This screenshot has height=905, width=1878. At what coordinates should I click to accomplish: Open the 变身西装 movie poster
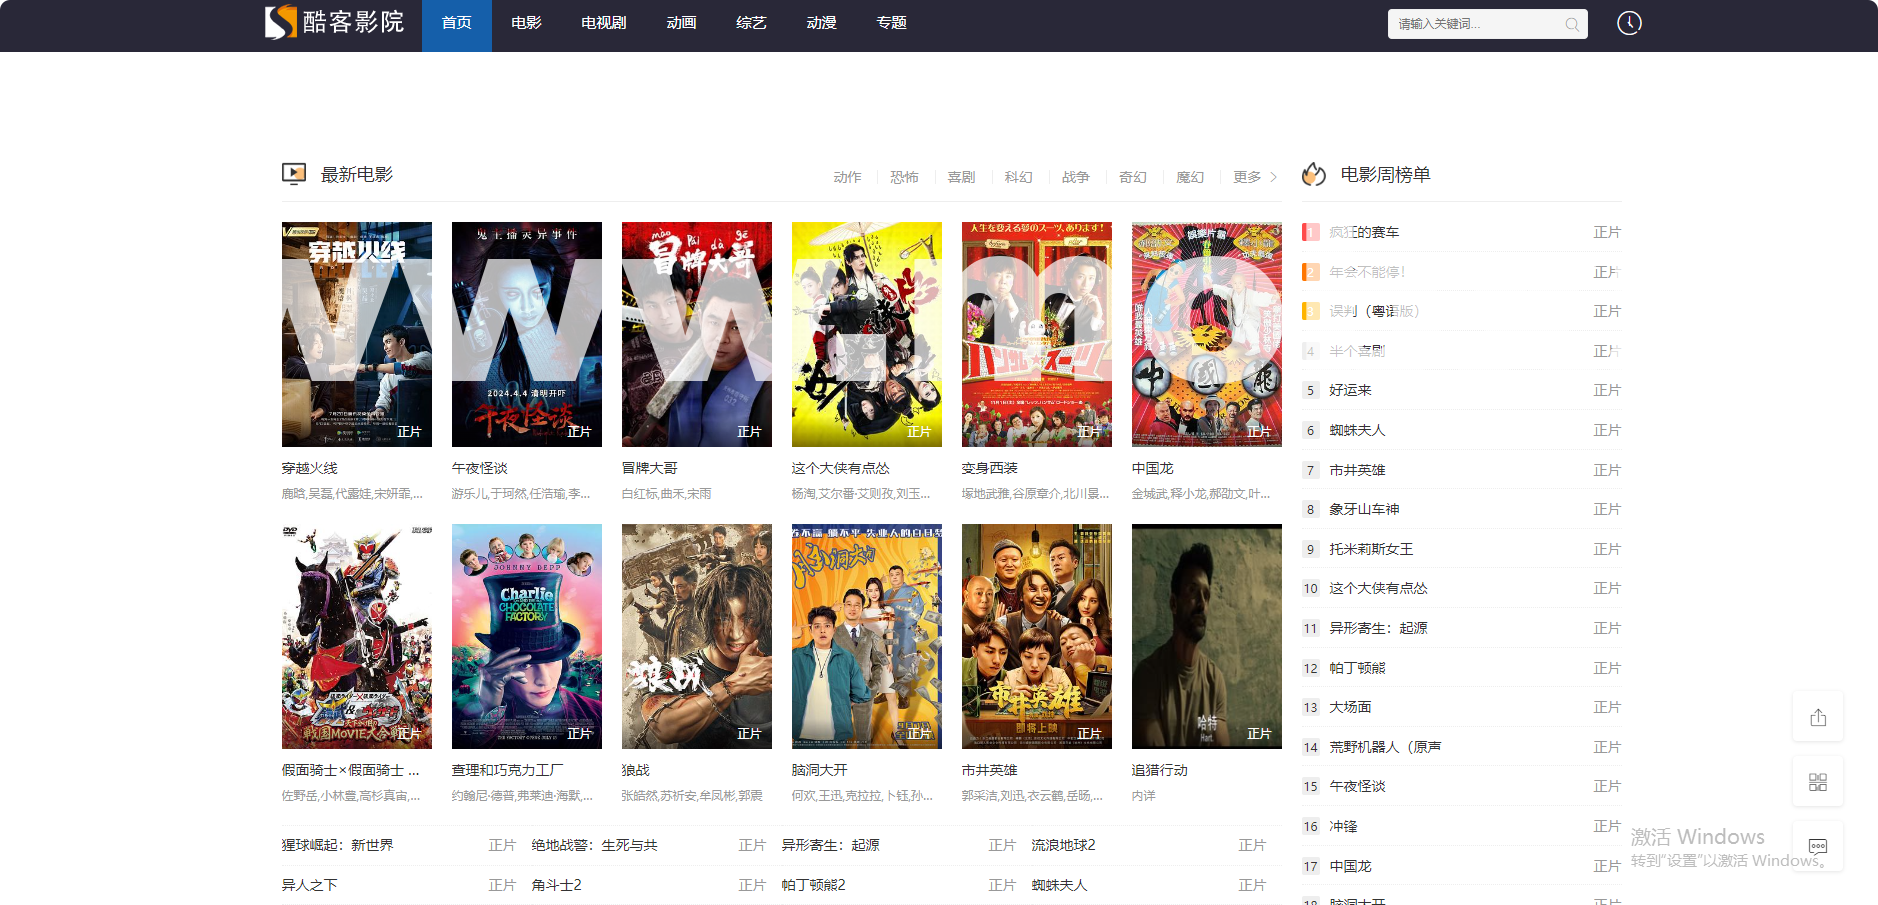(1037, 334)
